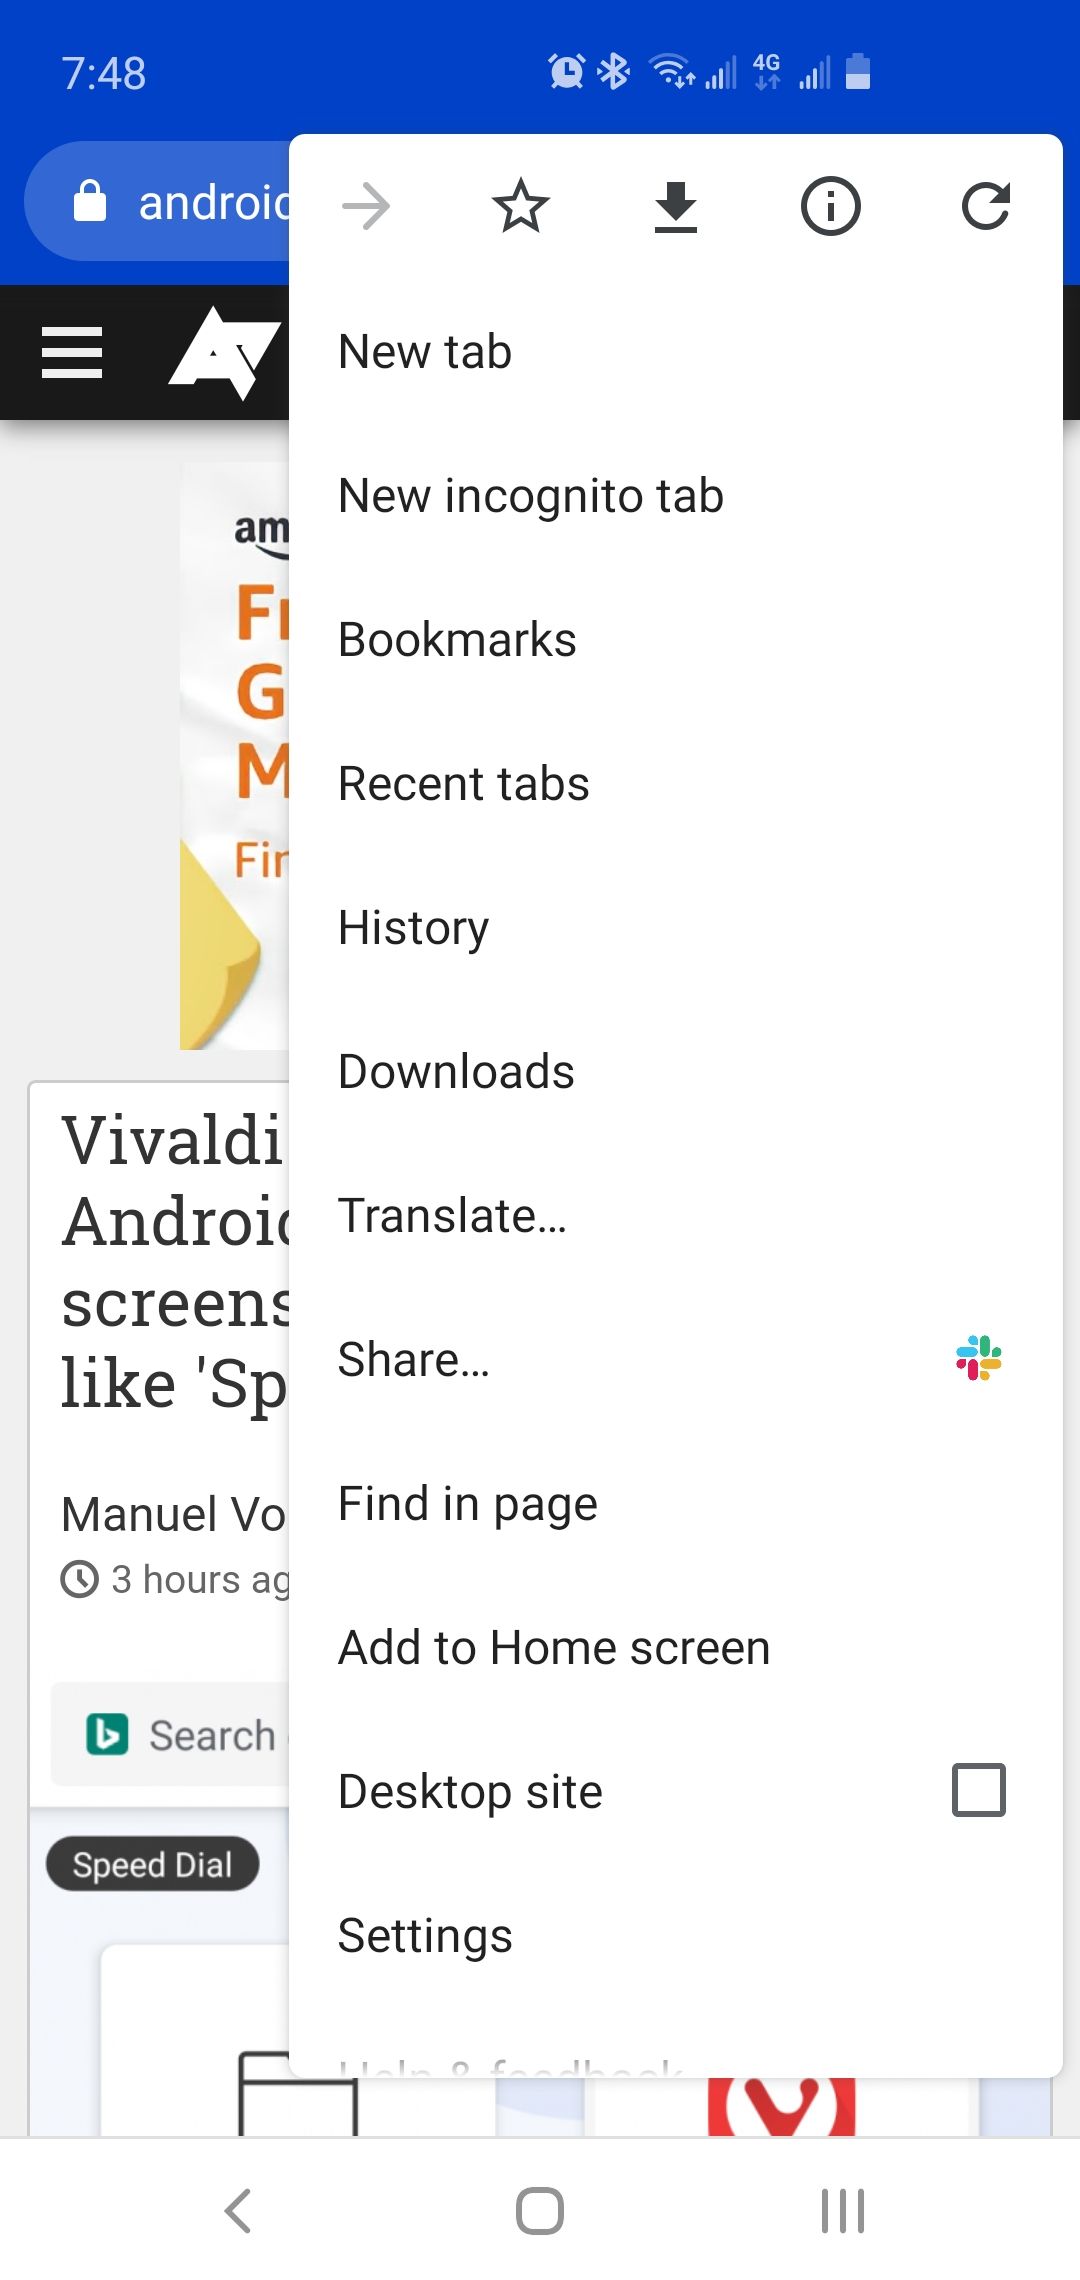Image resolution: width=1080 pixels, height=2280 pixels.
Task: Download the page using the download icon
Action: click(676, 207)
